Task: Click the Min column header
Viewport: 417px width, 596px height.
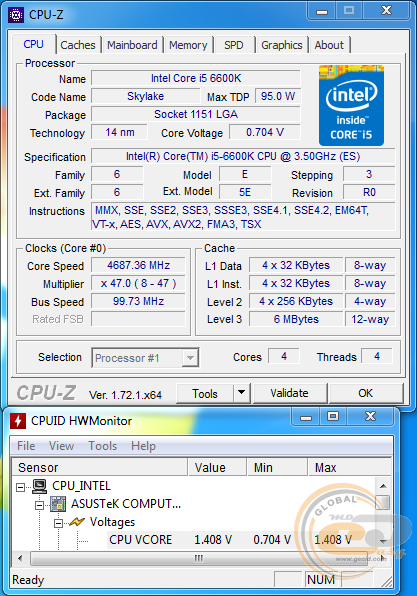Action: point(277,467)
